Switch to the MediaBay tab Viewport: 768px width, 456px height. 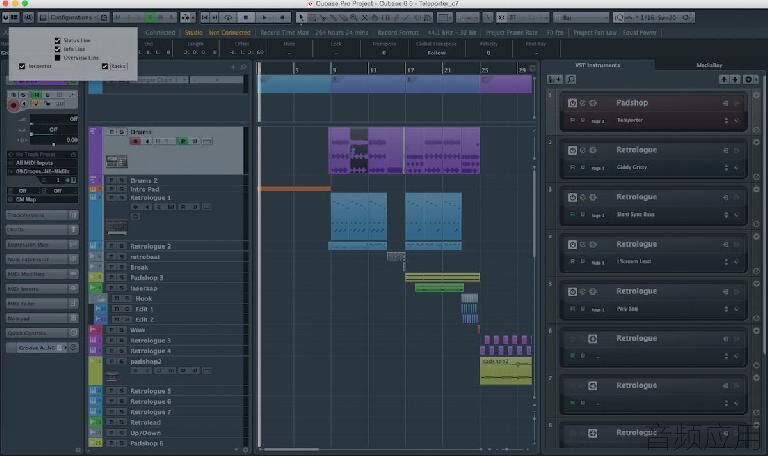coord(709,65)
